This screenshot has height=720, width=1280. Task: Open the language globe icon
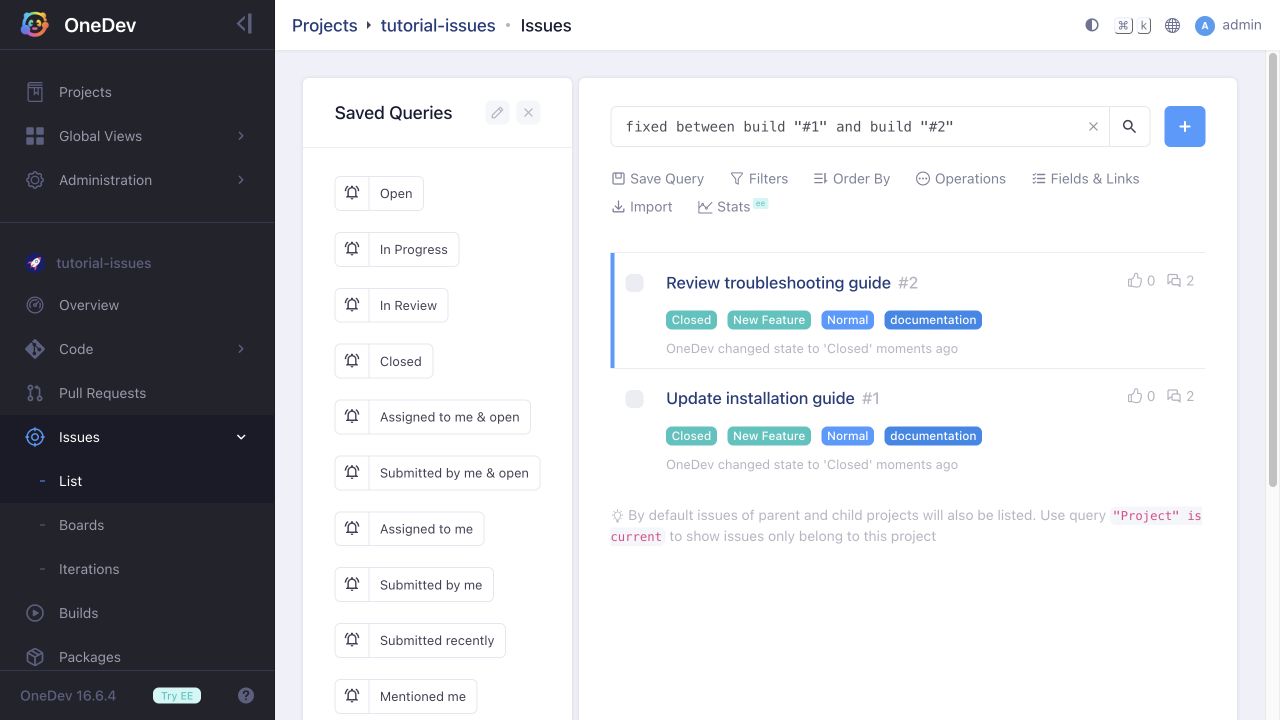point(1173,25)
